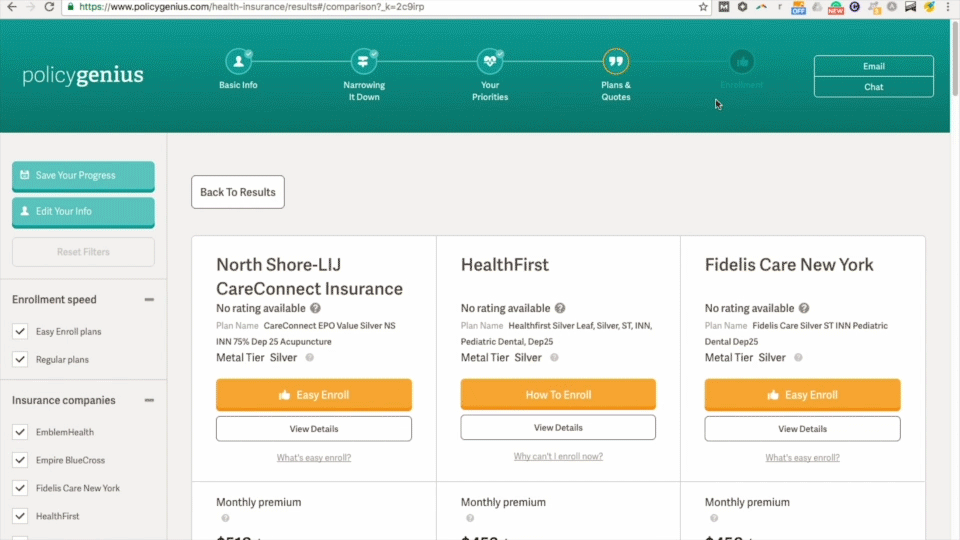960x540 pixels.
Task: Click the rating help icon for HealthFirst
Action: (560, 308)
